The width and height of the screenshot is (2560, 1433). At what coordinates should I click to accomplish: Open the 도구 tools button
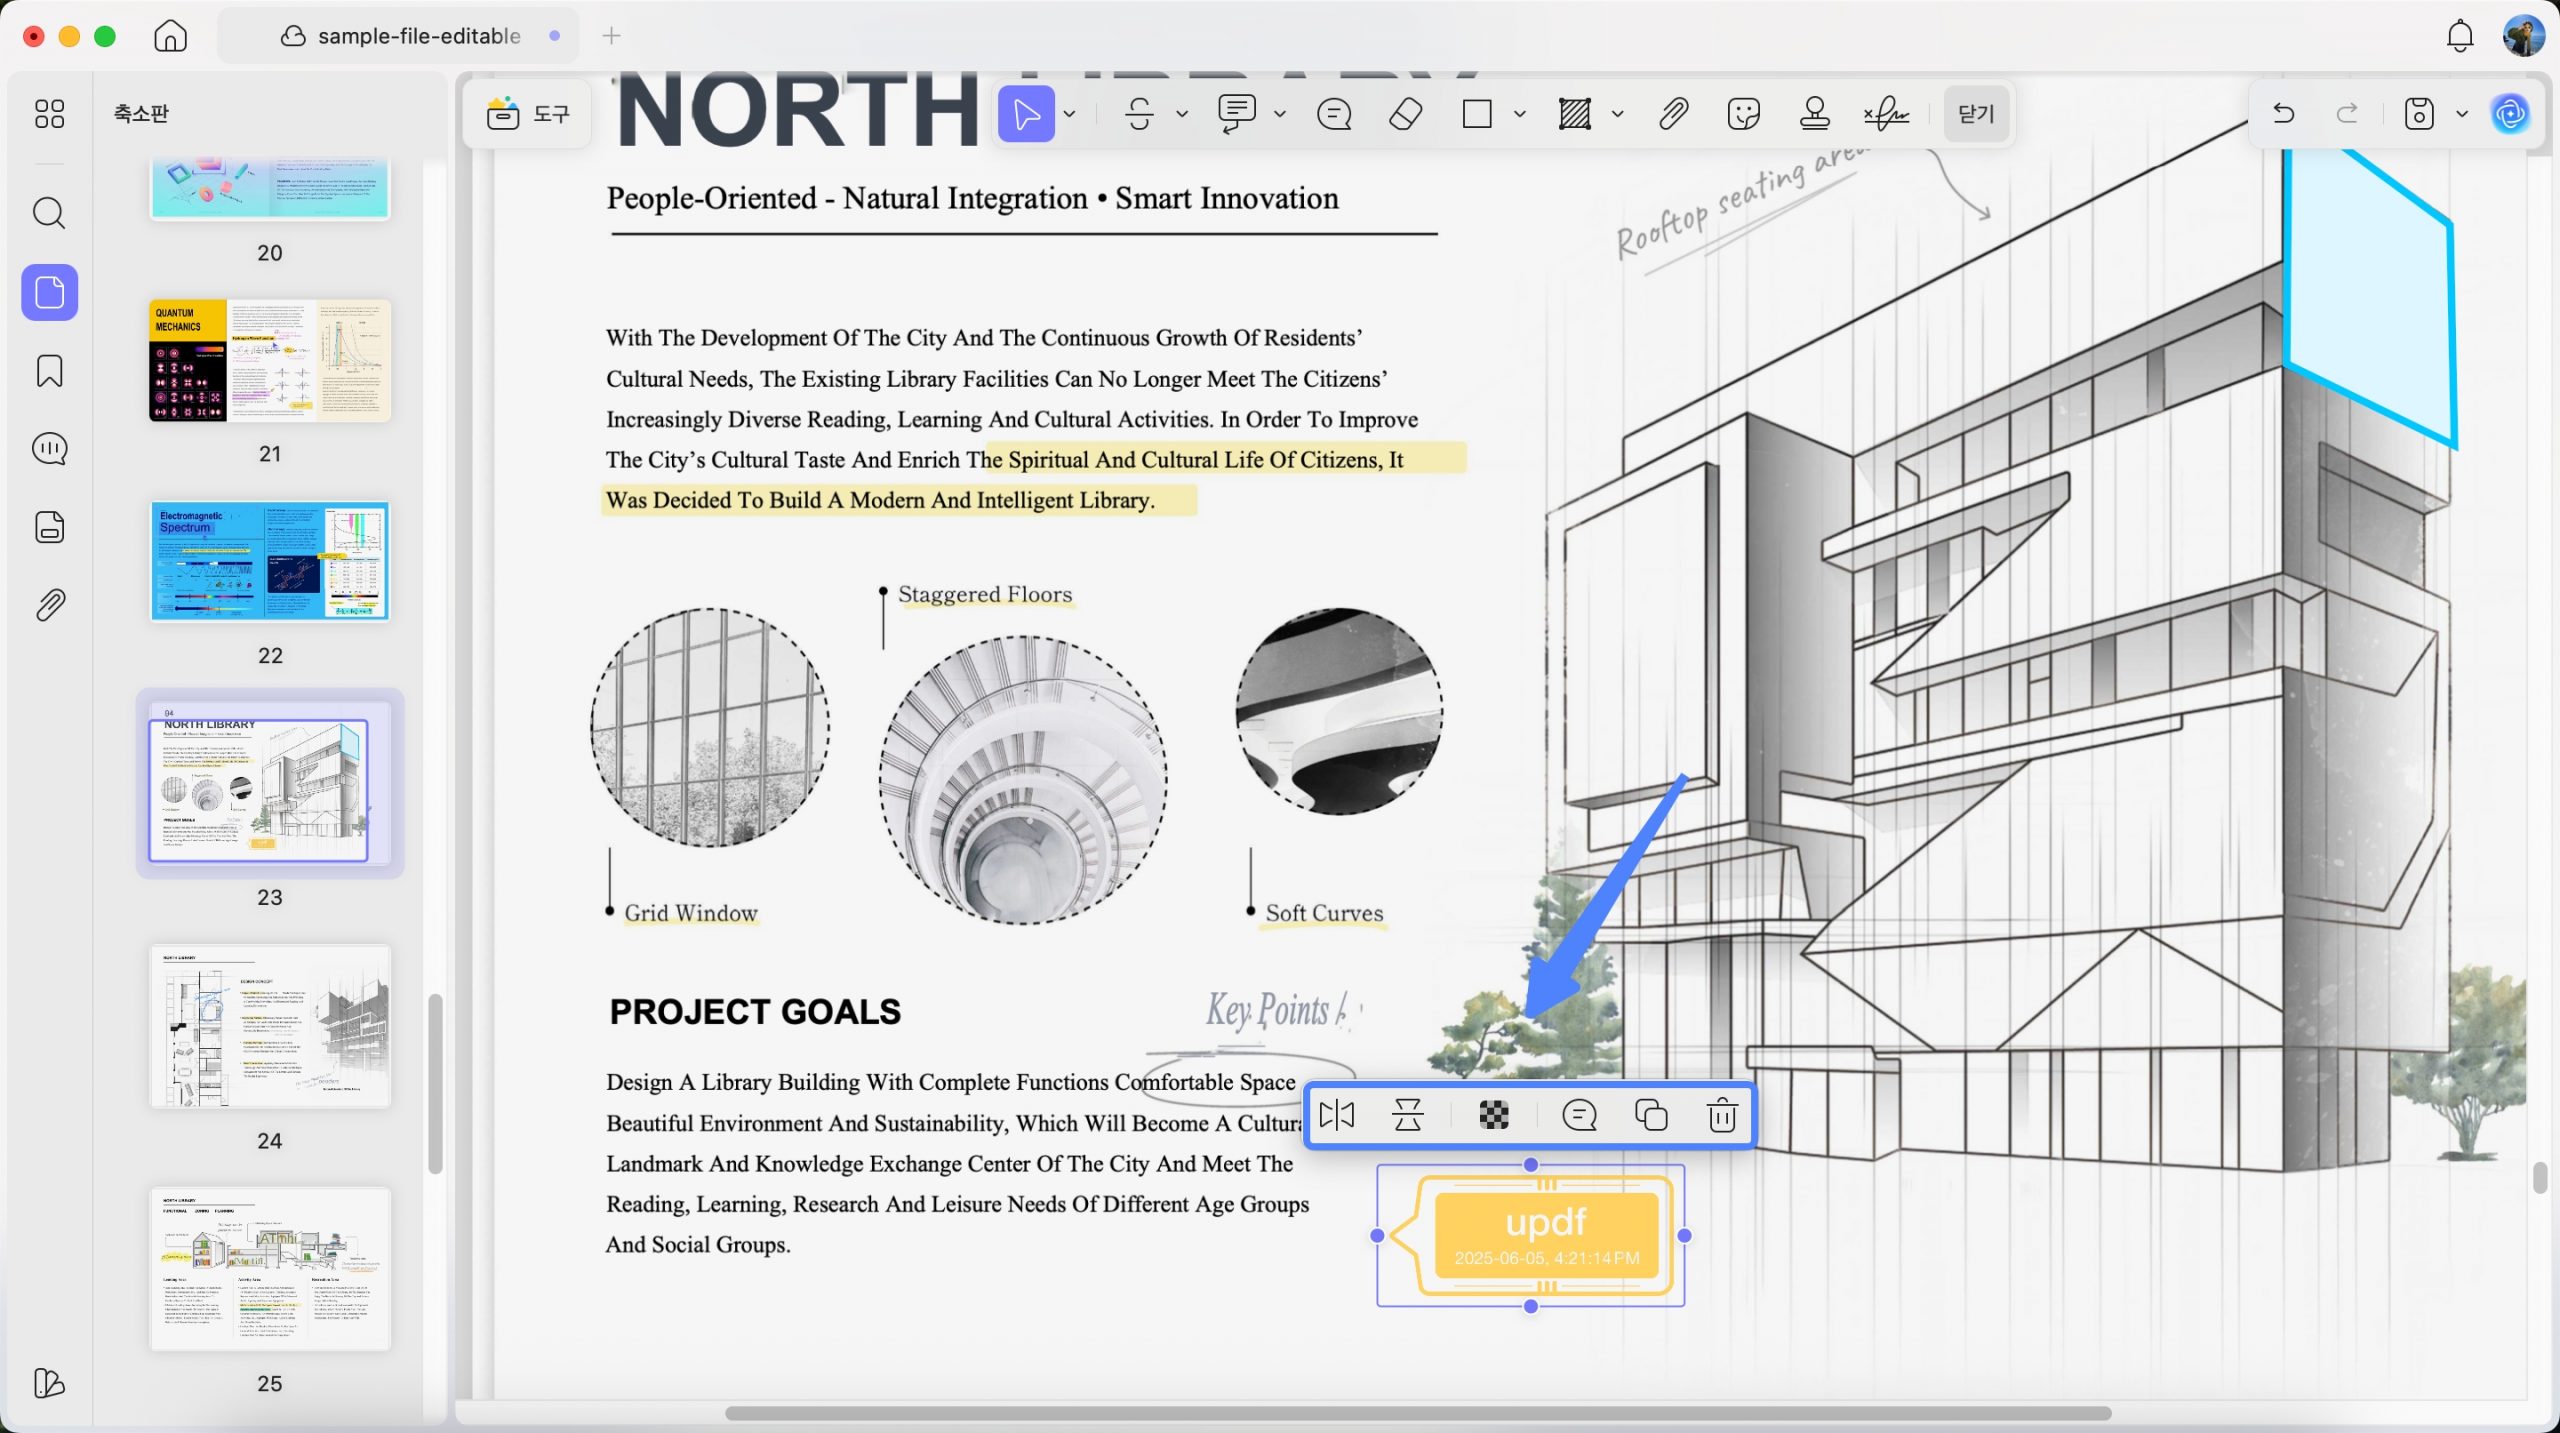527,114
